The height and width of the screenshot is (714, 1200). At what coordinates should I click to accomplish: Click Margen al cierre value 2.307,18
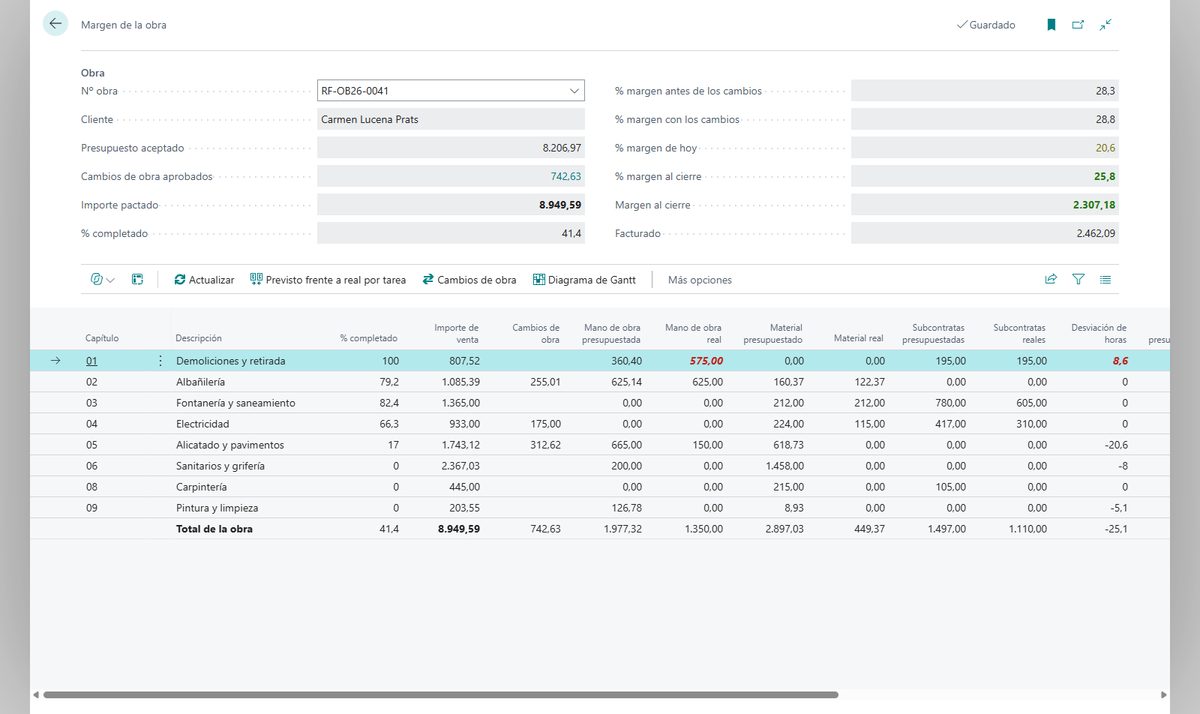click(x=1093, y=205)
